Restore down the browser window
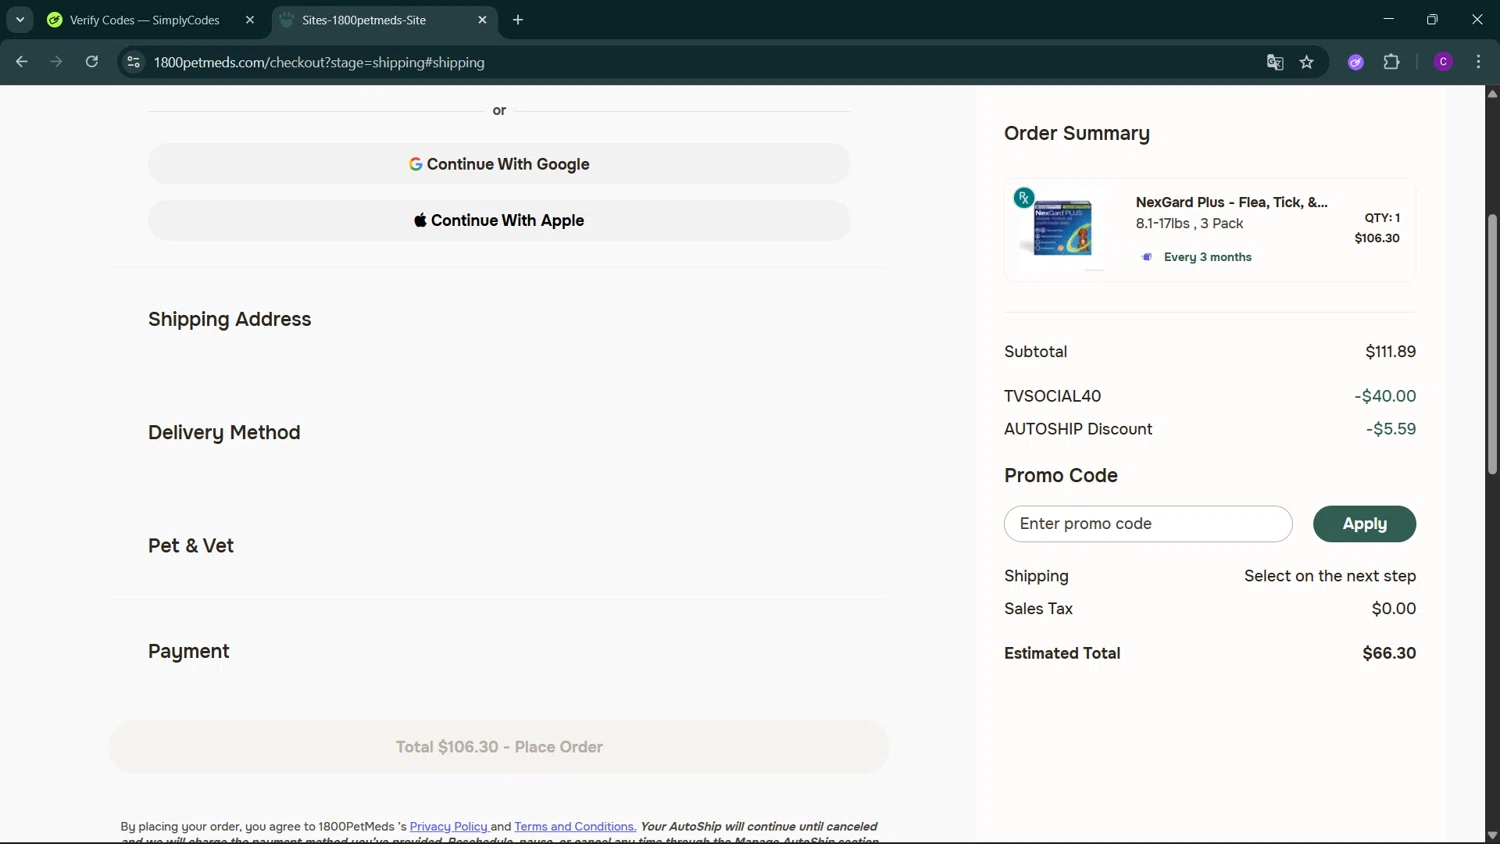The width and height of the screenshot is (1500, 844). 1432,19
